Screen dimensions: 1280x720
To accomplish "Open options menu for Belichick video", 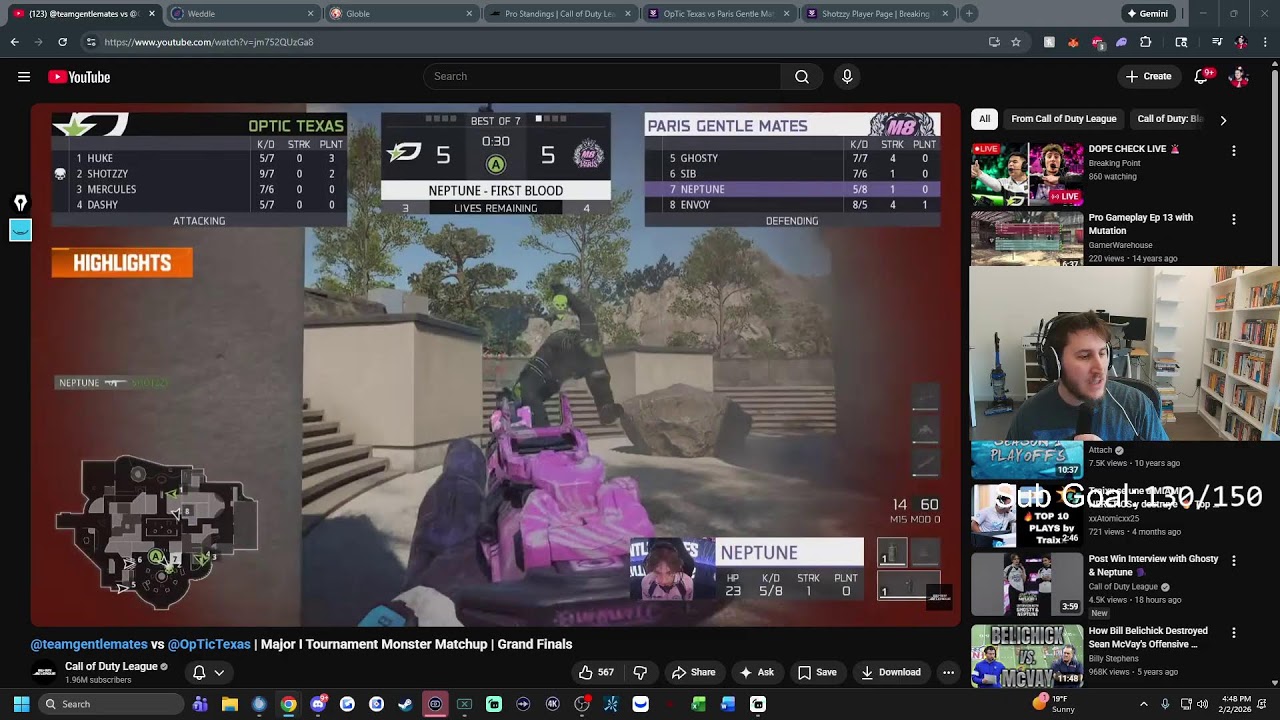I will pos(1233,633).
